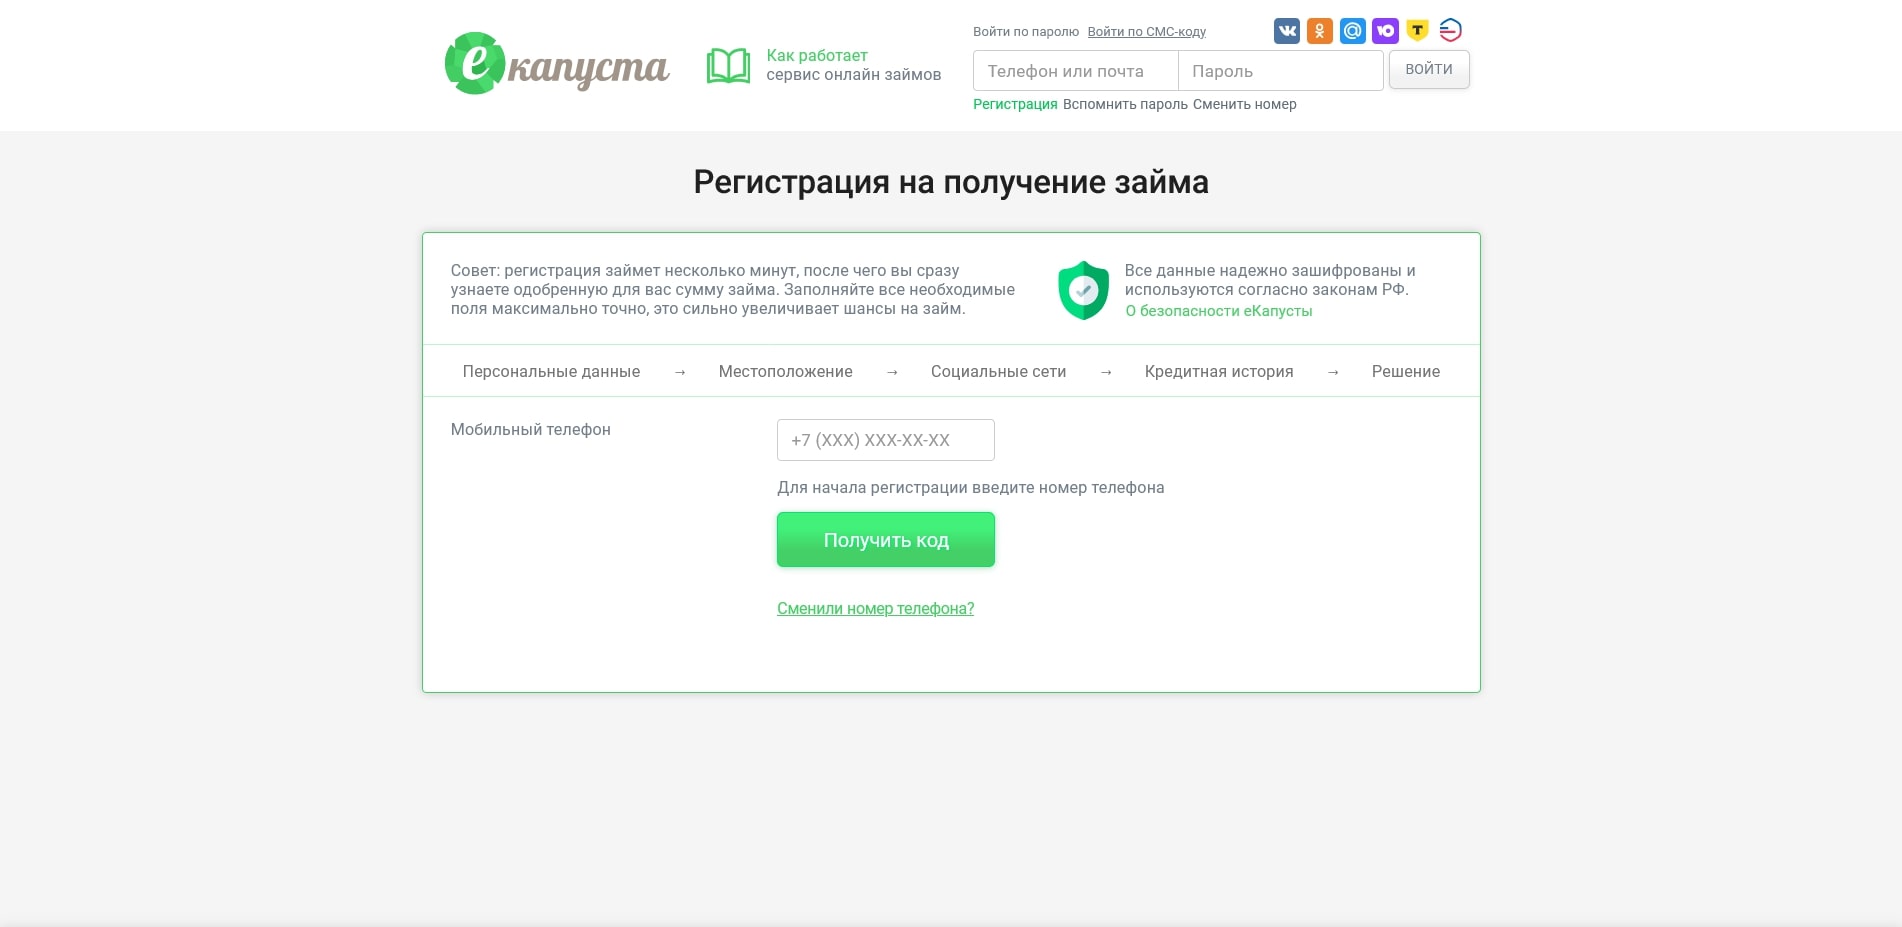Click the "Мобильный телефон" label
The width and height of the screenshot is (1902, 927).
[530, 429]
